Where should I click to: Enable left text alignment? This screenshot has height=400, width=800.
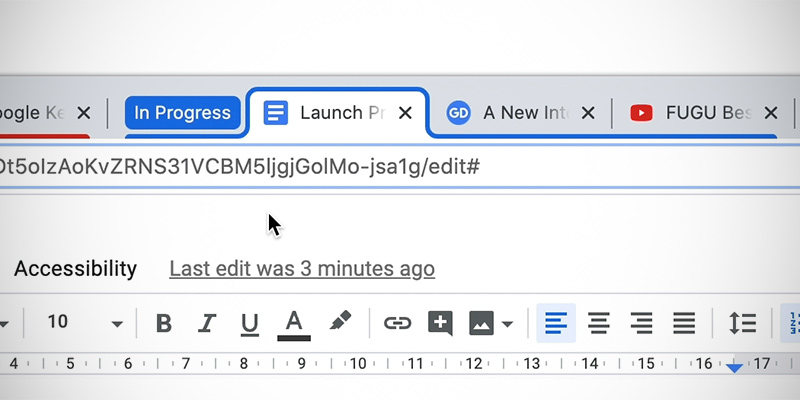click(556, 323)
